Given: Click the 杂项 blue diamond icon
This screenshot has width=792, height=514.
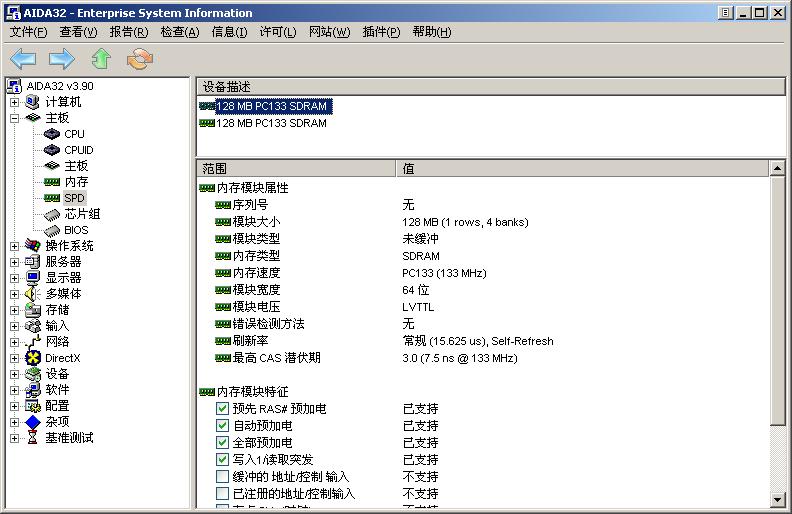Looking at the screenshot, I should click(x=32, y=422).
